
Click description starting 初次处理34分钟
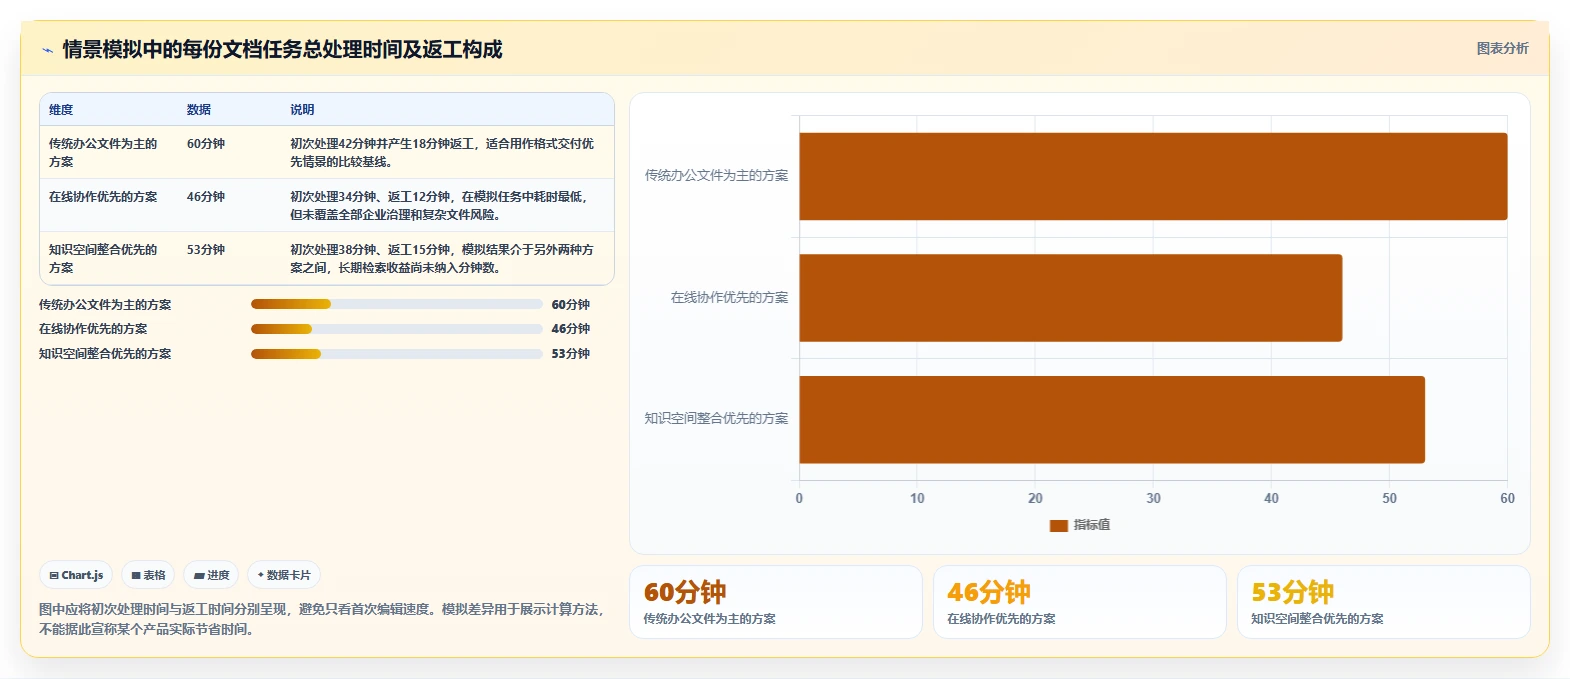click(442, 206)
